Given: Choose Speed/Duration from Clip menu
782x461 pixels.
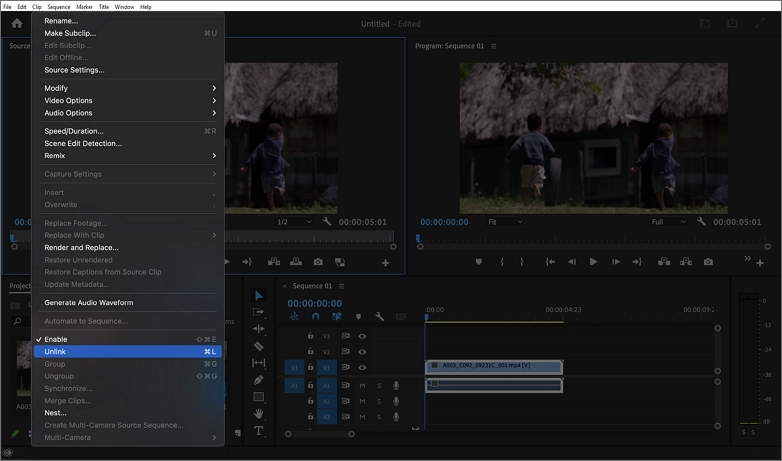Looking at the screenshot, I should pyautogui.click(x=129, y=131).
